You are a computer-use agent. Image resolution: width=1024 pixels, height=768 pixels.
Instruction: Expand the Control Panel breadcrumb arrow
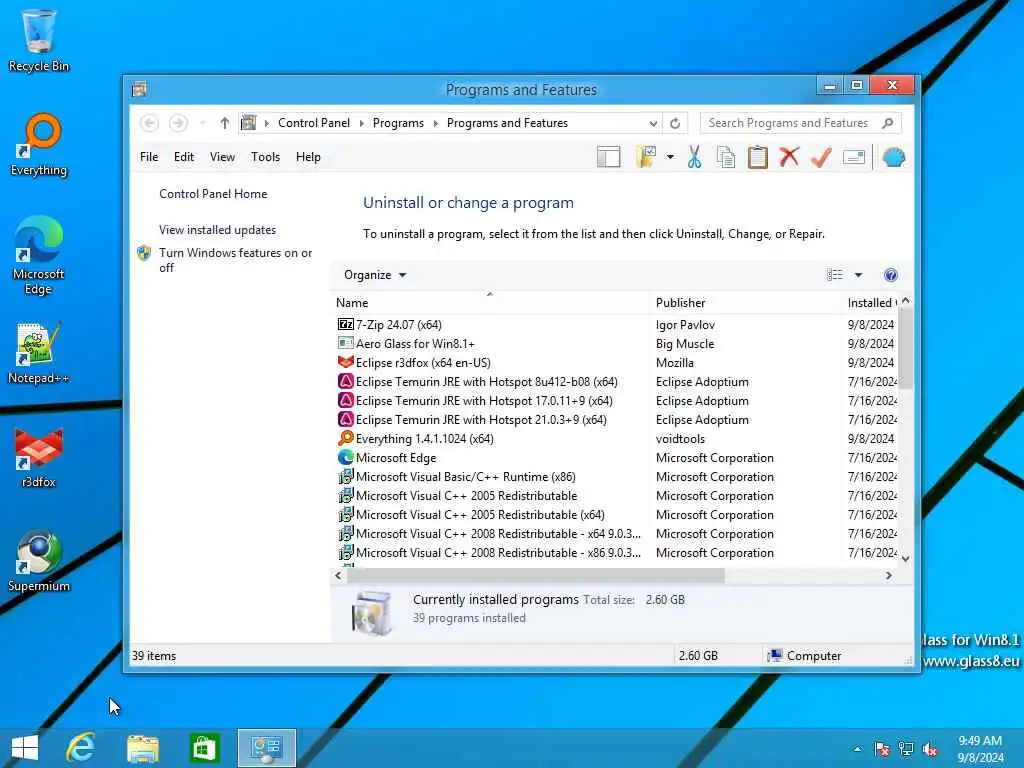(361, 123)
